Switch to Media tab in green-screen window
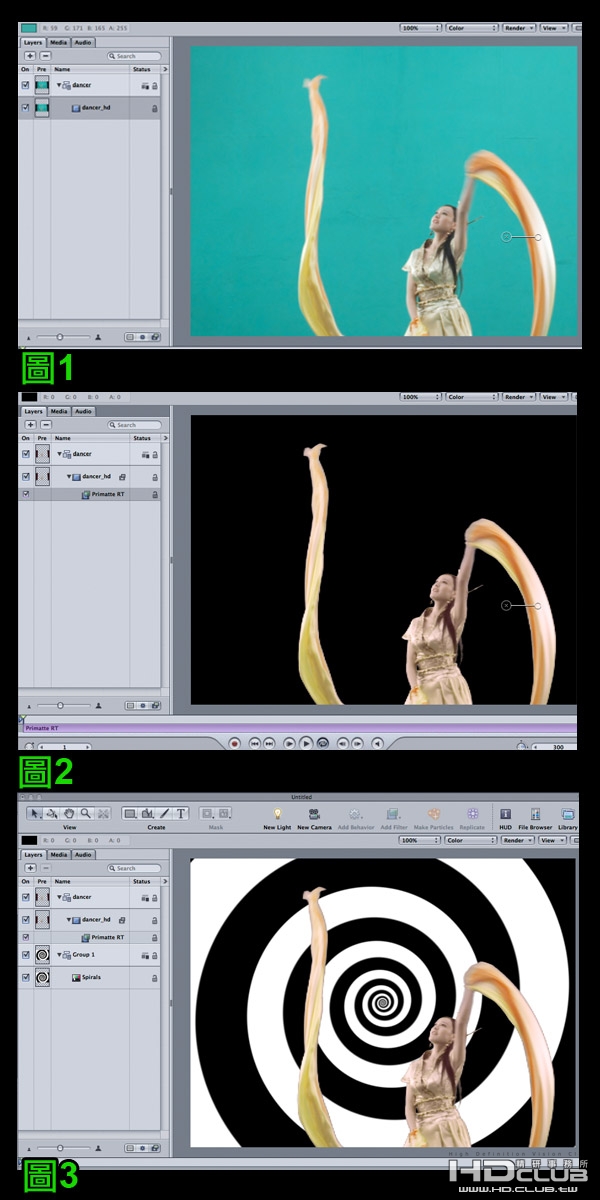The width and height of the screenshot is (600, 1200). [59, 43]
